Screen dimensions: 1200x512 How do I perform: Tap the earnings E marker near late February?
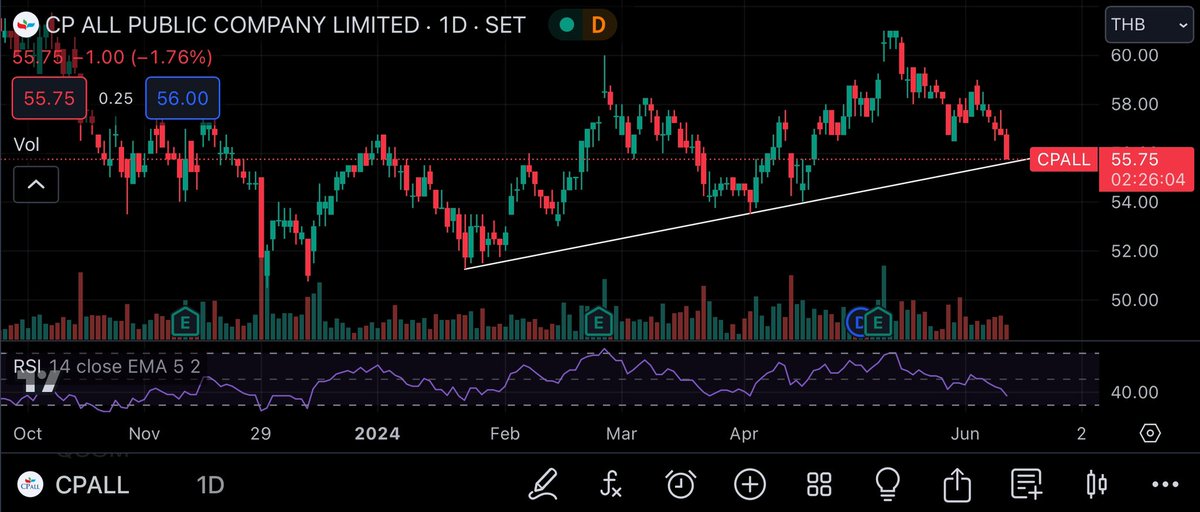(598, 322)
